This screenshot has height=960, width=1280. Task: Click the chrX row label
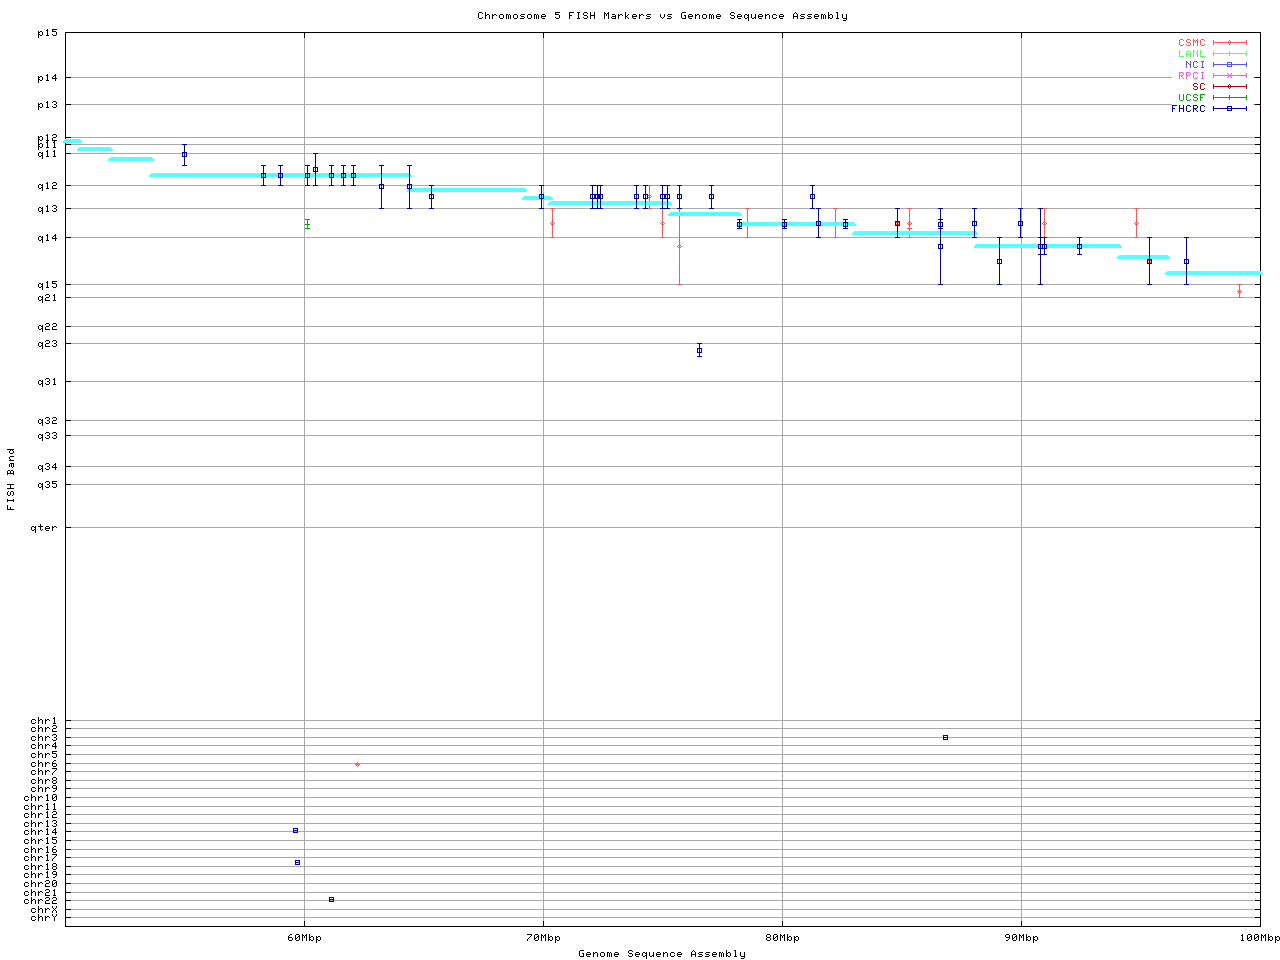pos(44,909)
